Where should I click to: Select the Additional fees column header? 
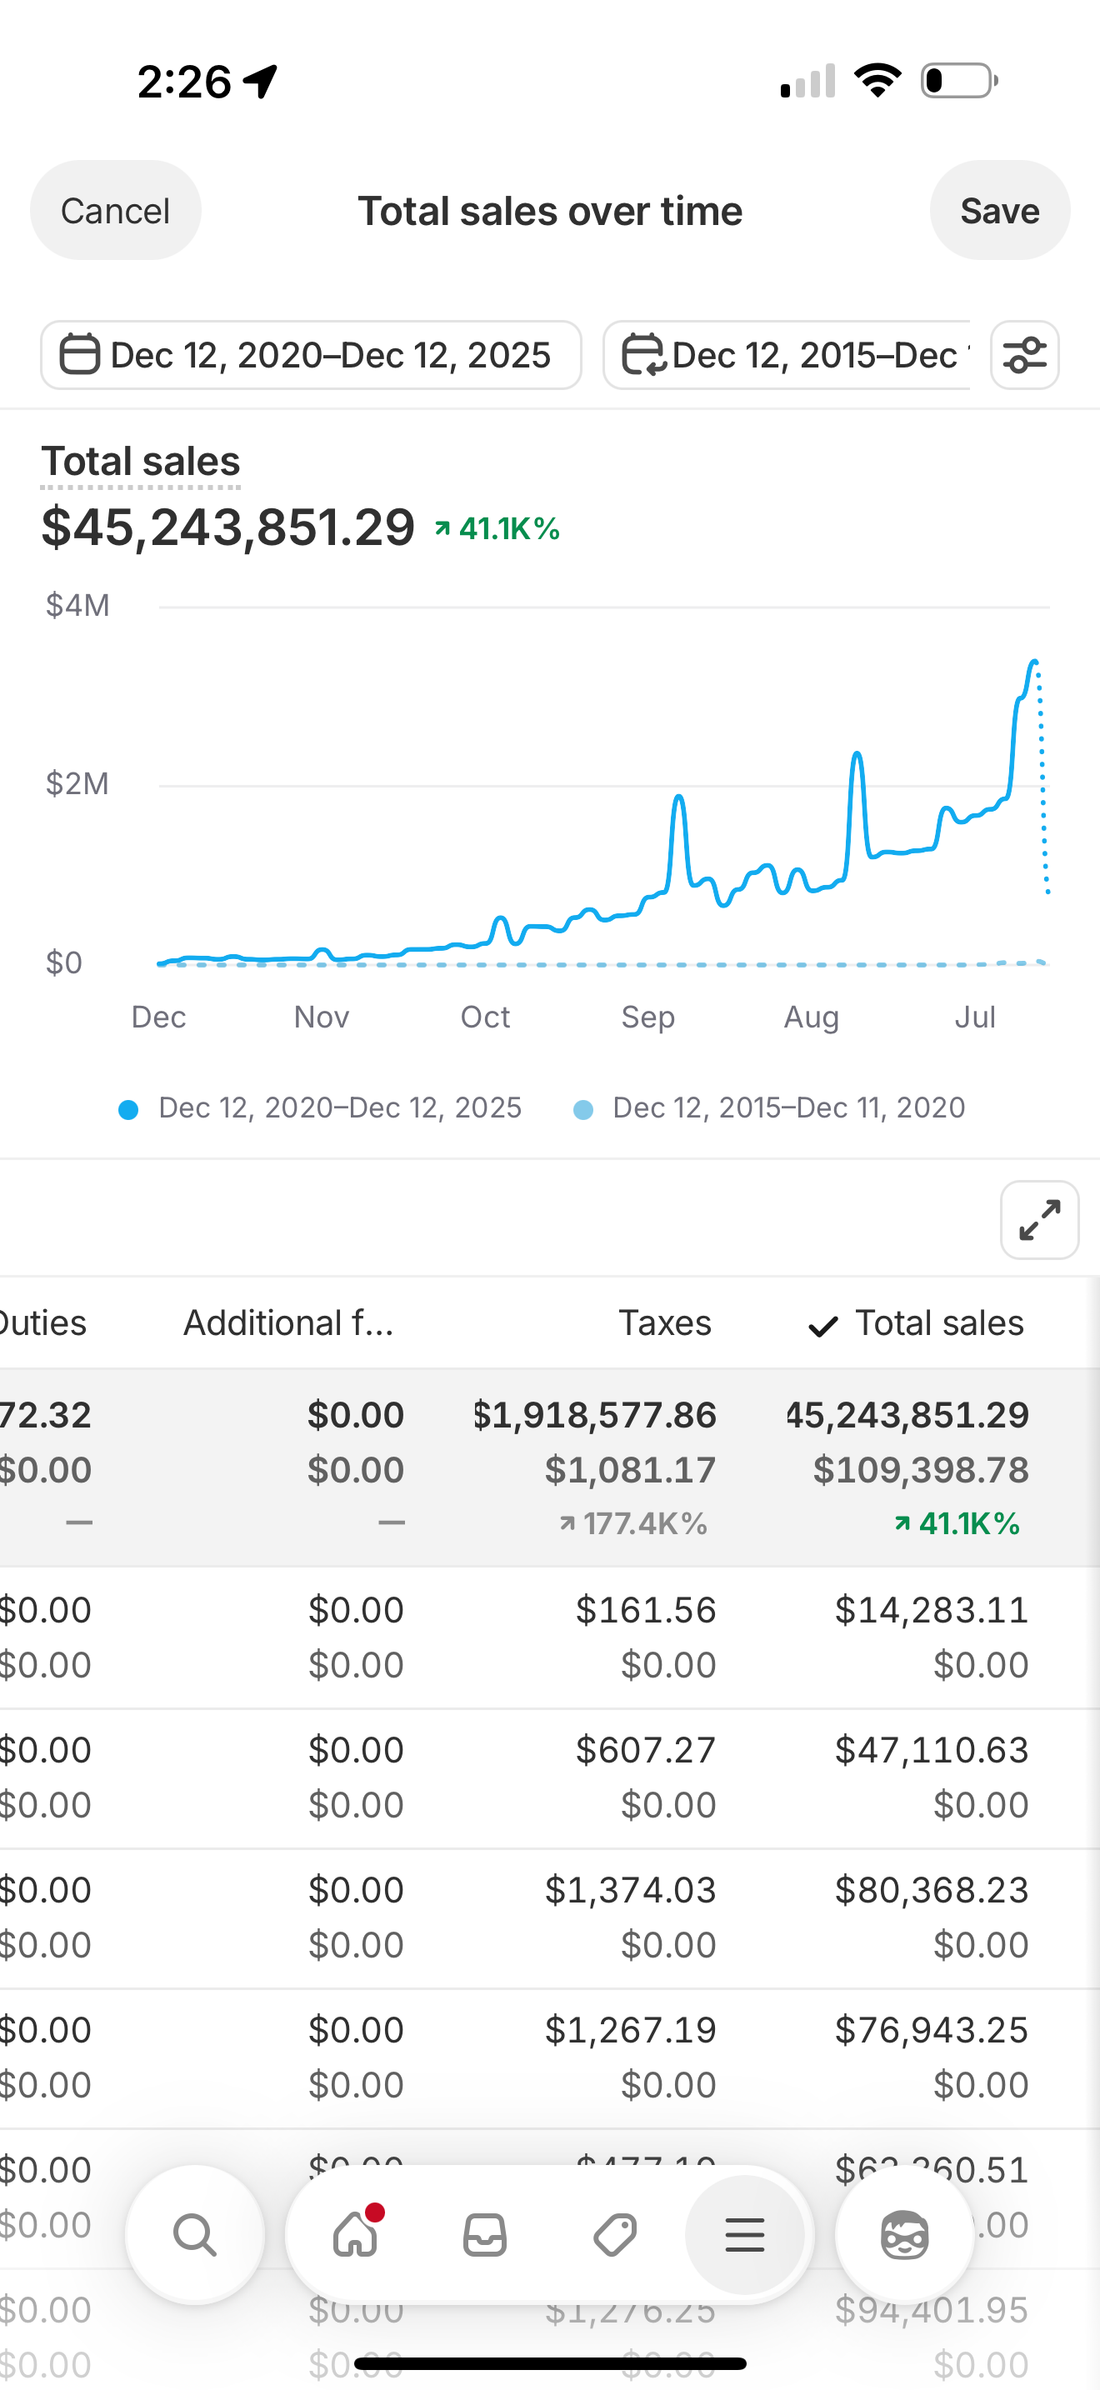click(x=288, y=1323)
